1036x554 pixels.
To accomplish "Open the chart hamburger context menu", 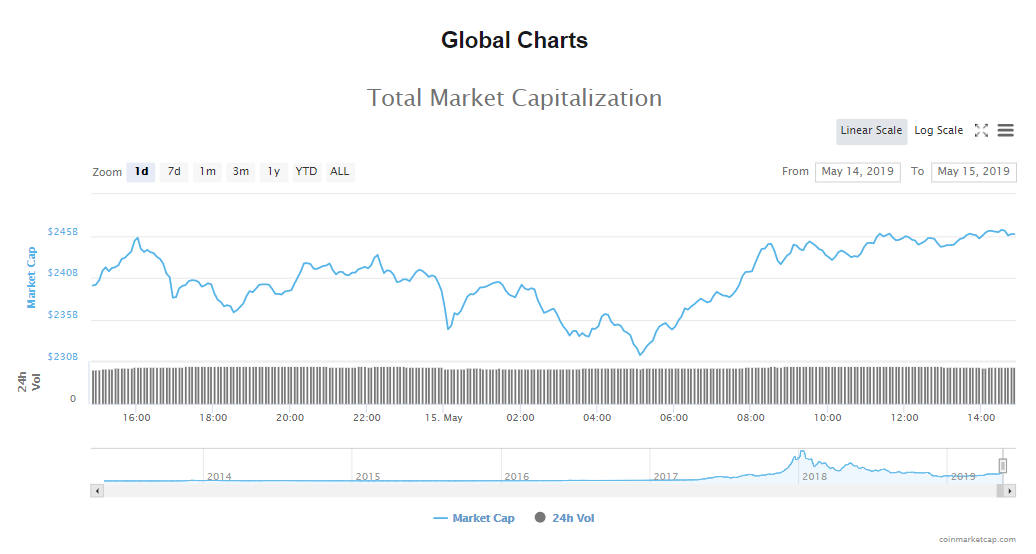I will pyautogui.click(x=1005, y=130).
